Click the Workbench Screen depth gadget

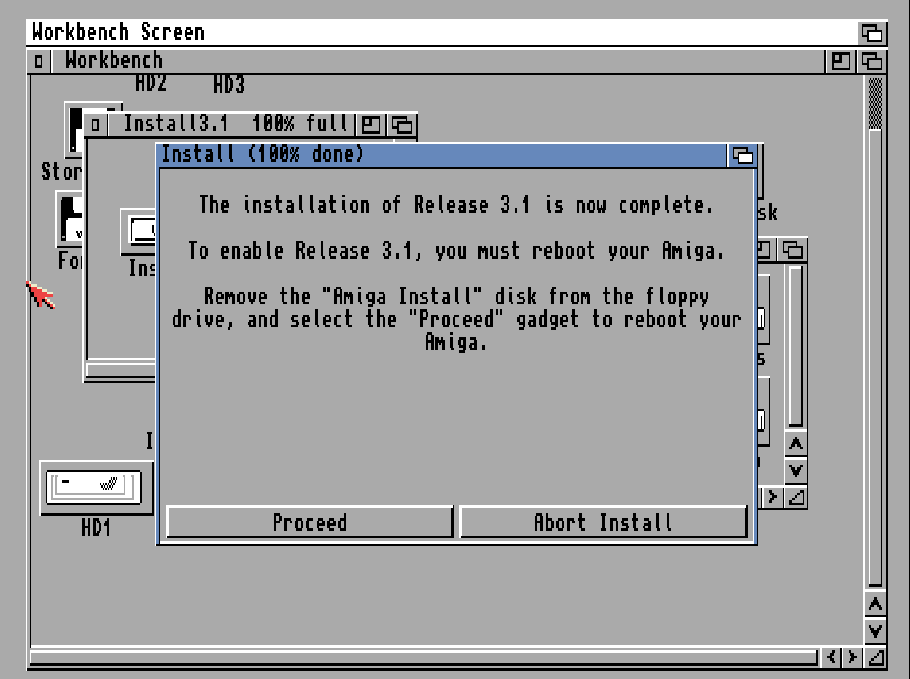pos(871,32)
